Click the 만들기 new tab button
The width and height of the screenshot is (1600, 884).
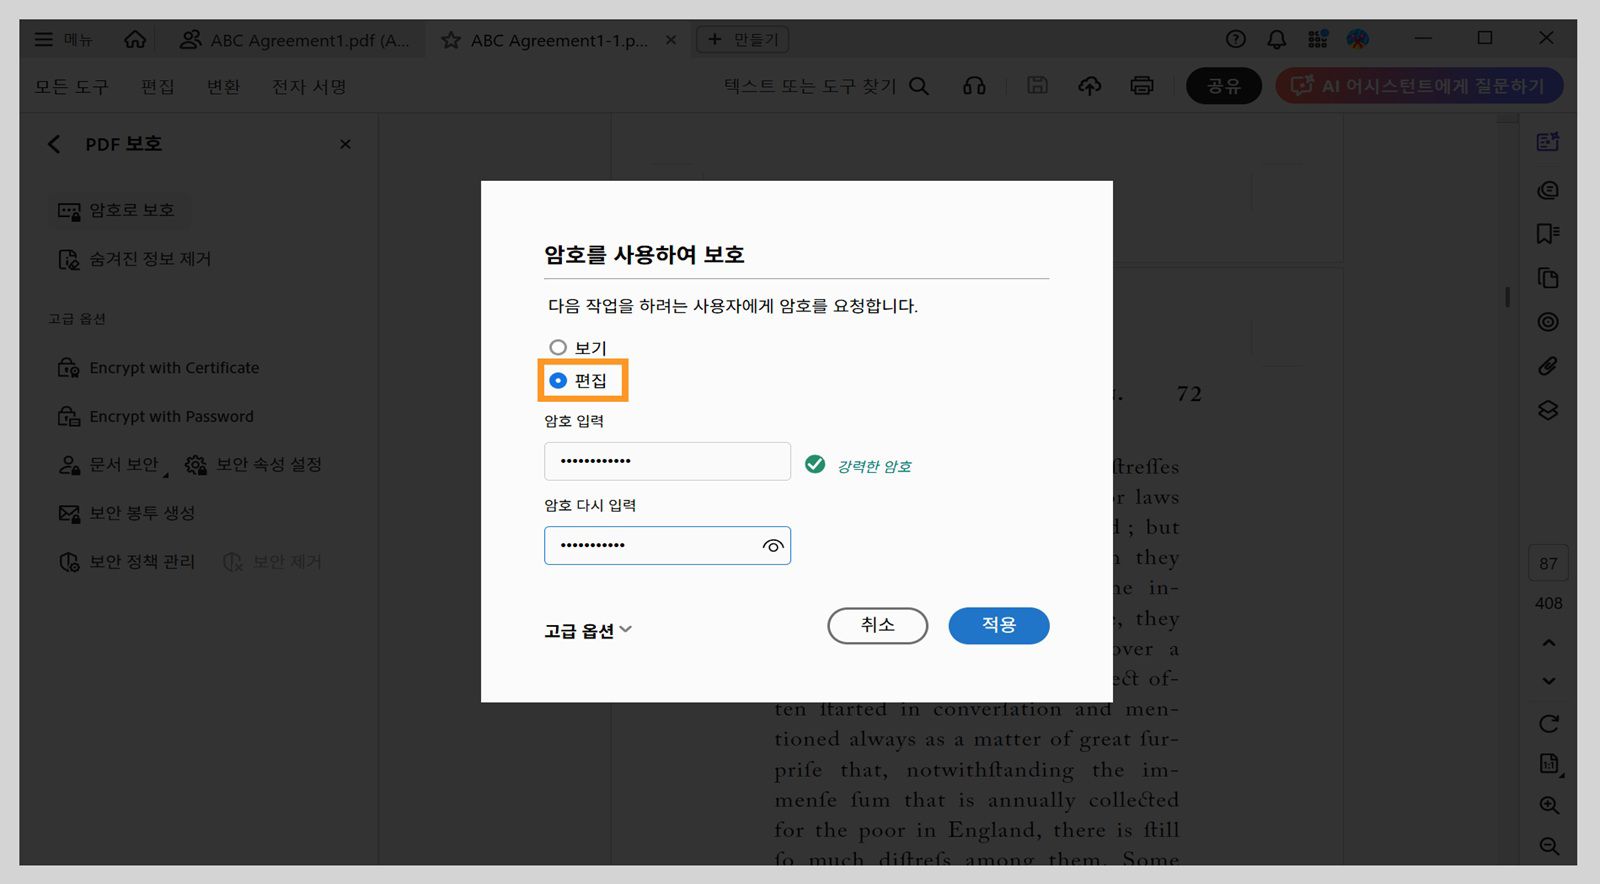tap(743, 39)
